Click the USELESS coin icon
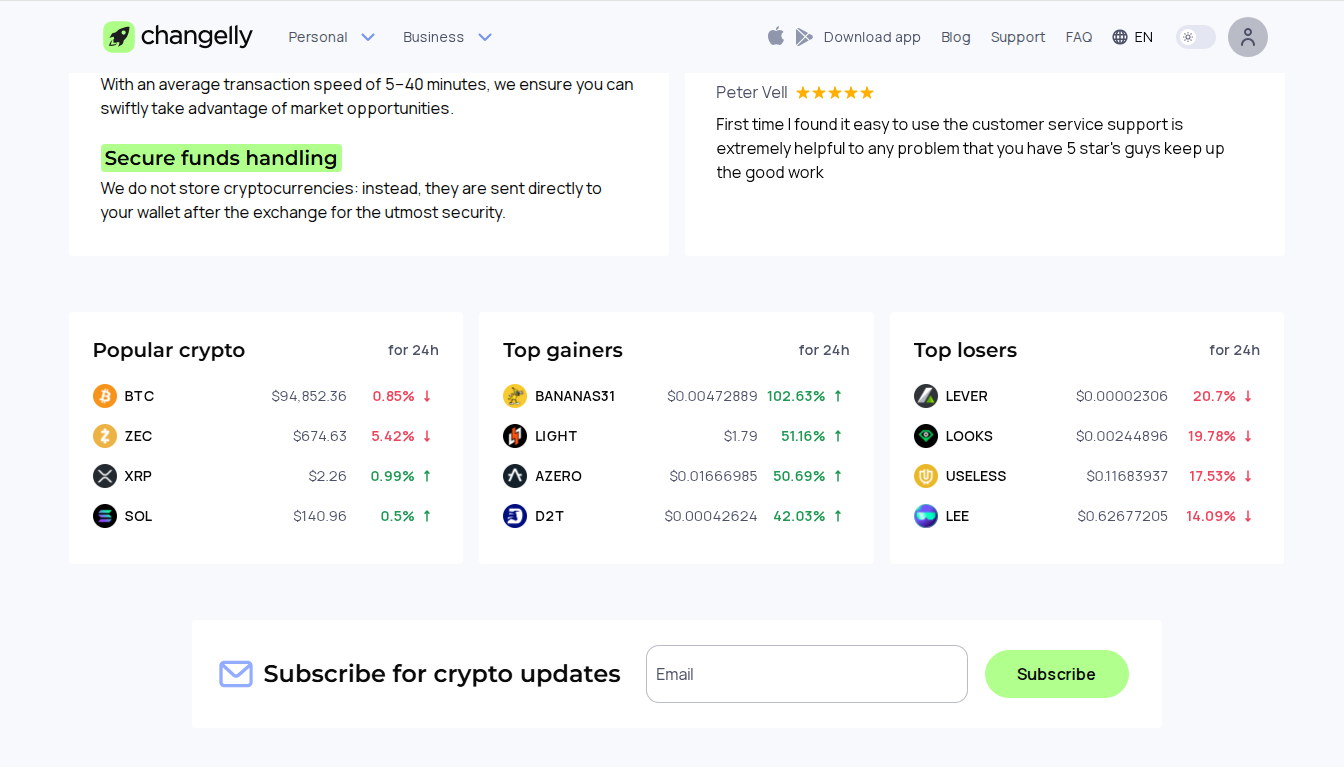Image resolution: width=1344 pixels, height=767 pixels. point(926,476)
